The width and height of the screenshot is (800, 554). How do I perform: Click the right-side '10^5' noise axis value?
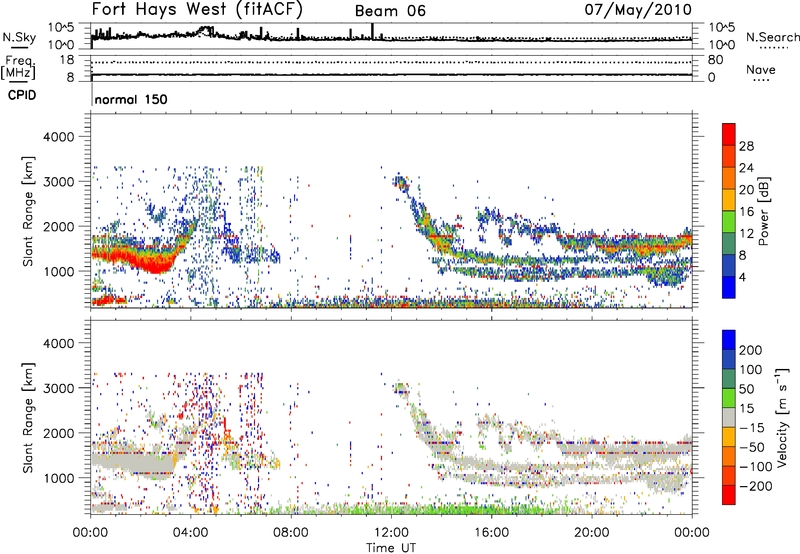click(721, 28)
